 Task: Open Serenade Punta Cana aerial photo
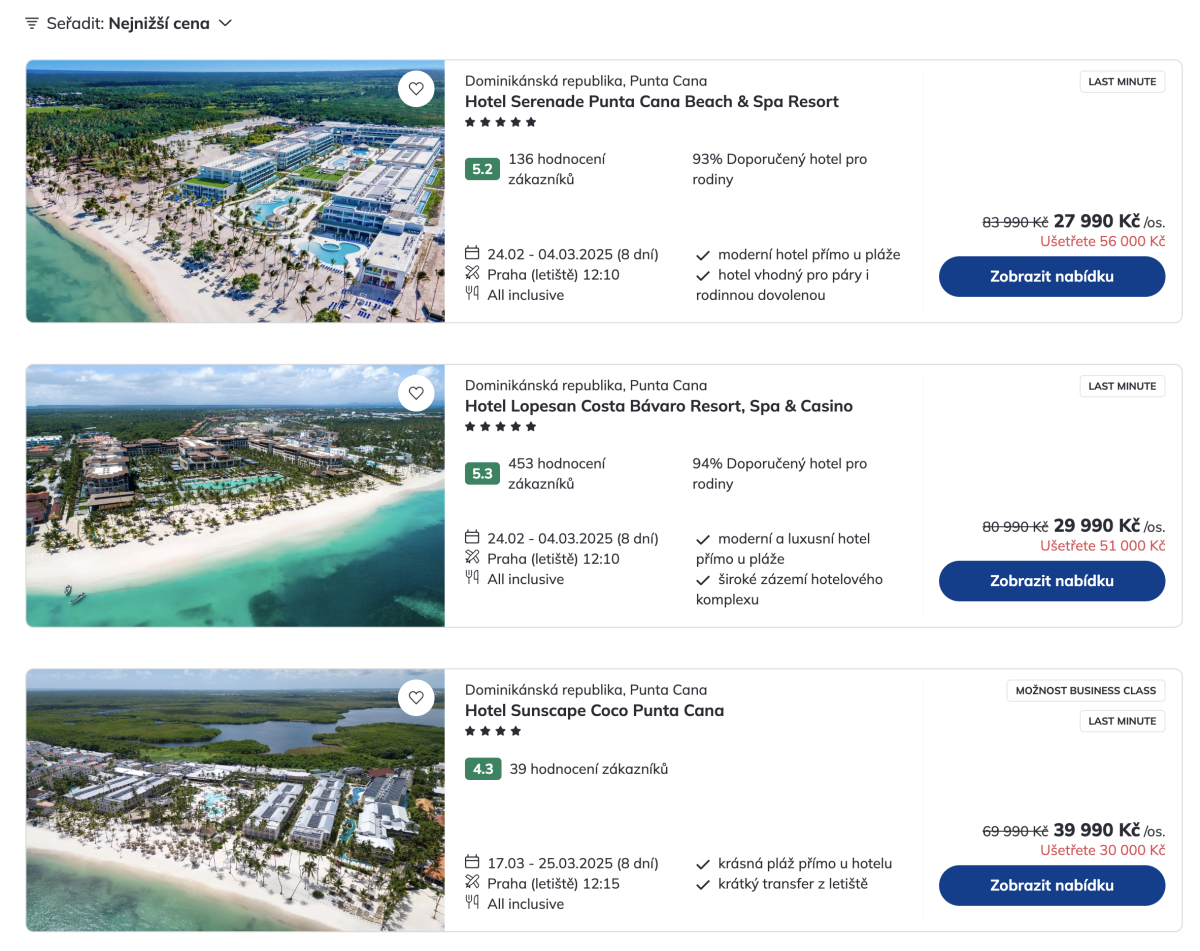tap(235, 191)
